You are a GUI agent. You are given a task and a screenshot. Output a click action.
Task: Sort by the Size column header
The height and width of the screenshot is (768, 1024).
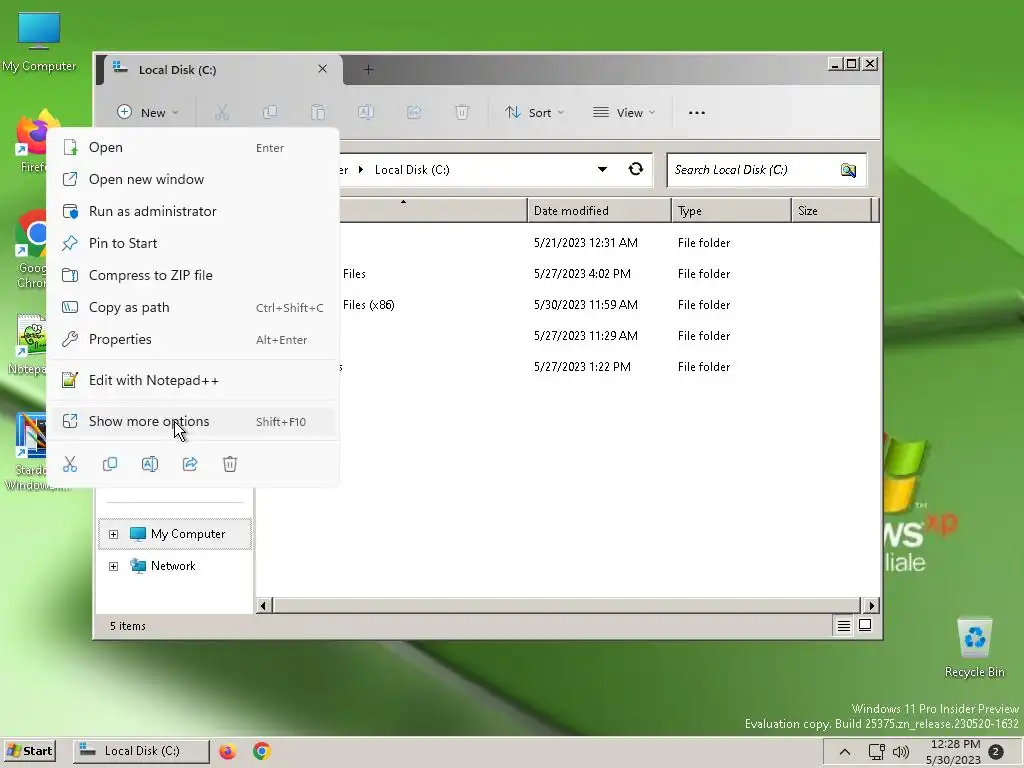click(x=832, y=211)
